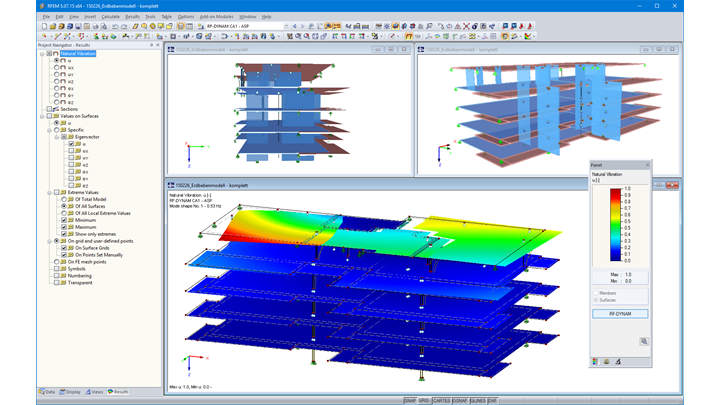
Task: Close the Project Navigator panel
Action: click(x=158, y=45)
